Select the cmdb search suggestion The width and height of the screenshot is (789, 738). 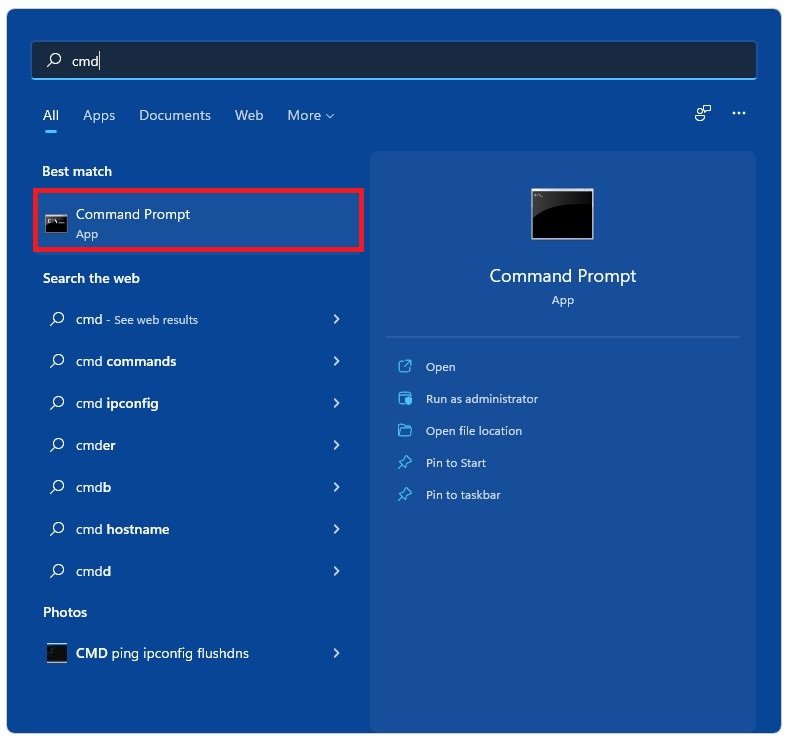(x=93, y=487)
